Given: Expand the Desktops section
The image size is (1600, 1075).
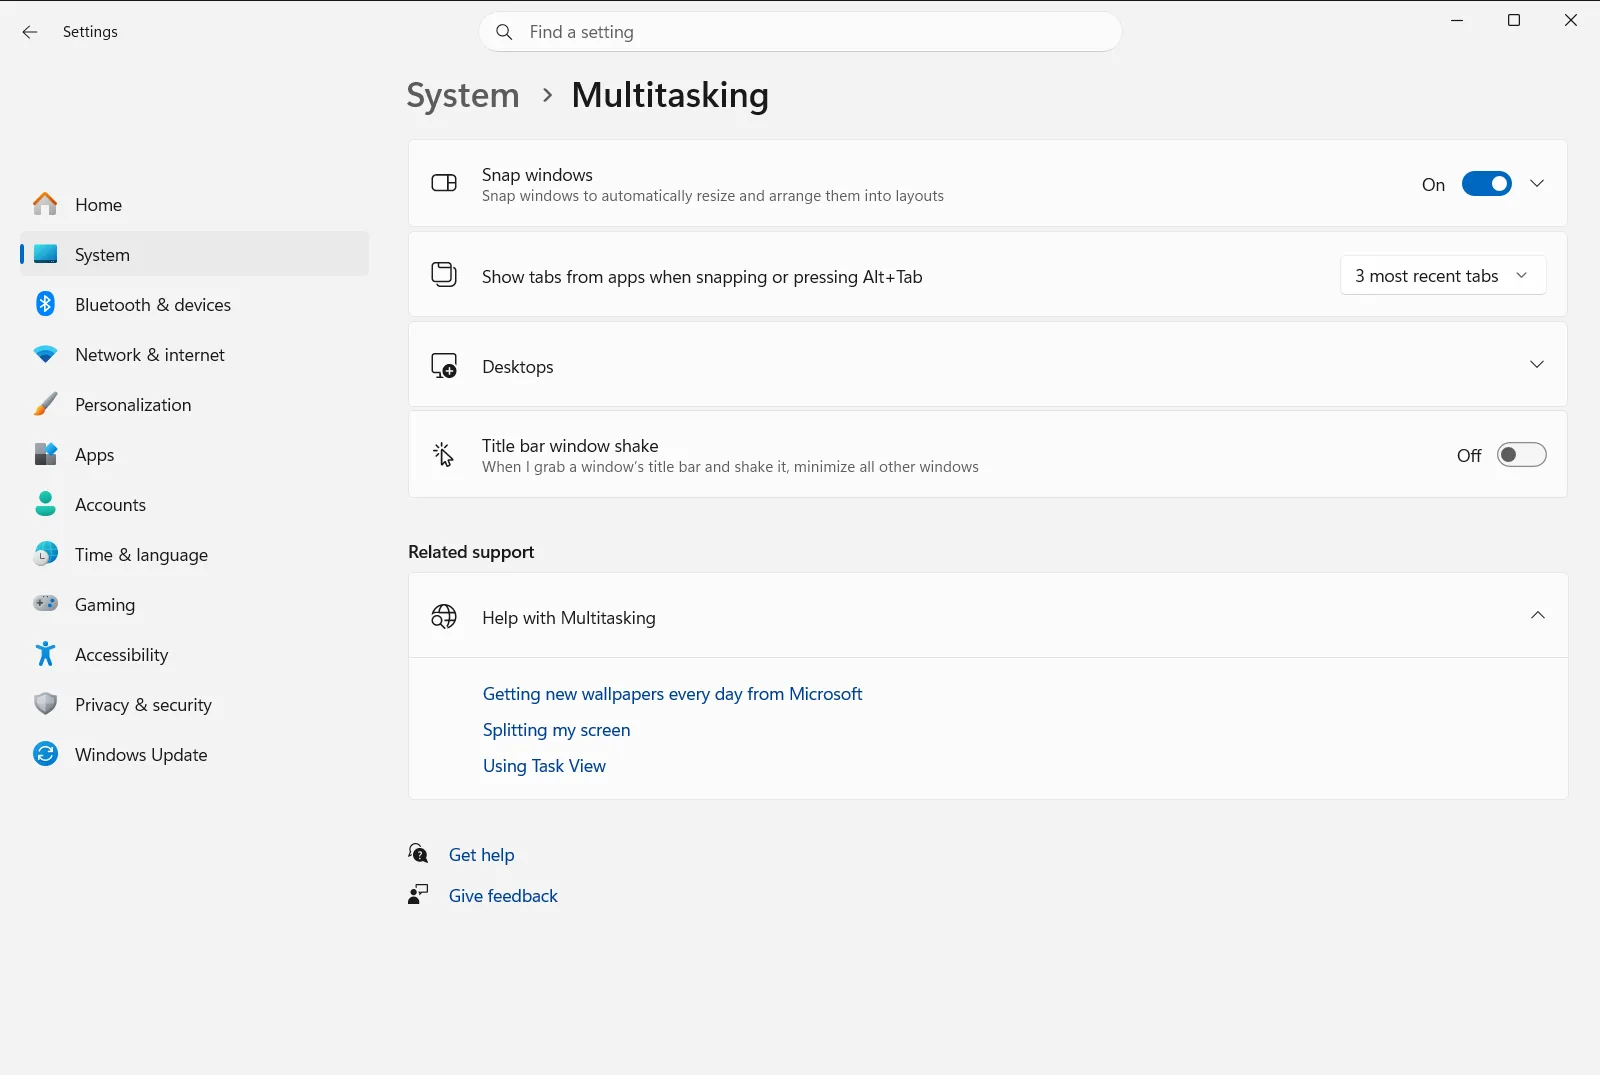Looking at the screenshot, I should tap(987, 365).
